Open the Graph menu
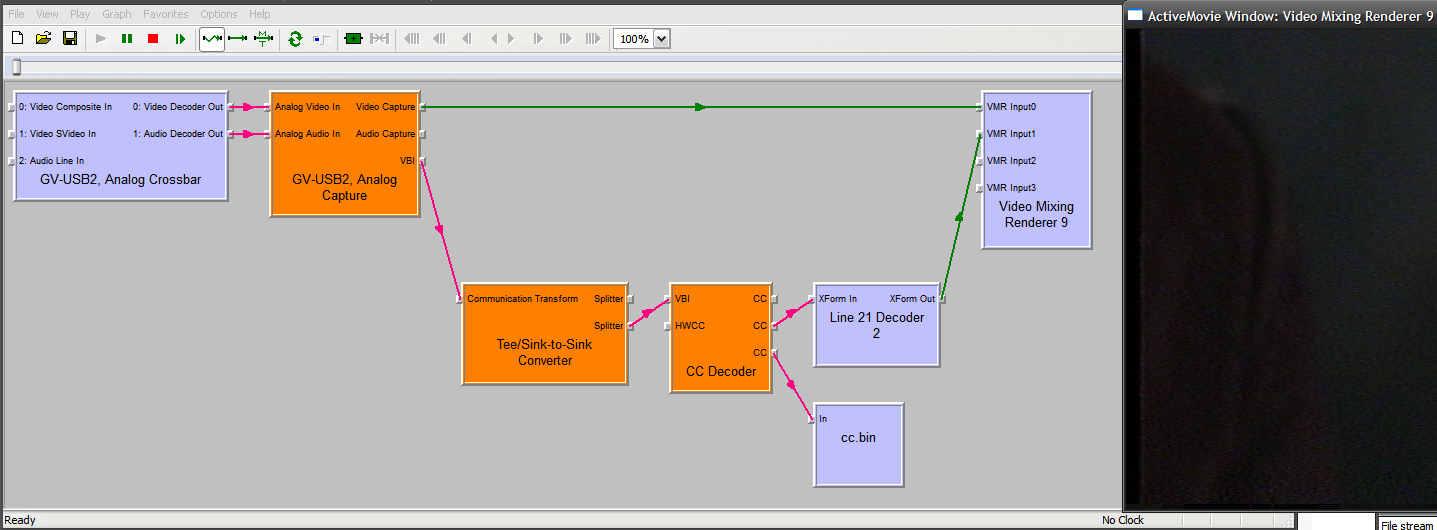Viewport: 1437px width, 530px height. click(117, 14)
